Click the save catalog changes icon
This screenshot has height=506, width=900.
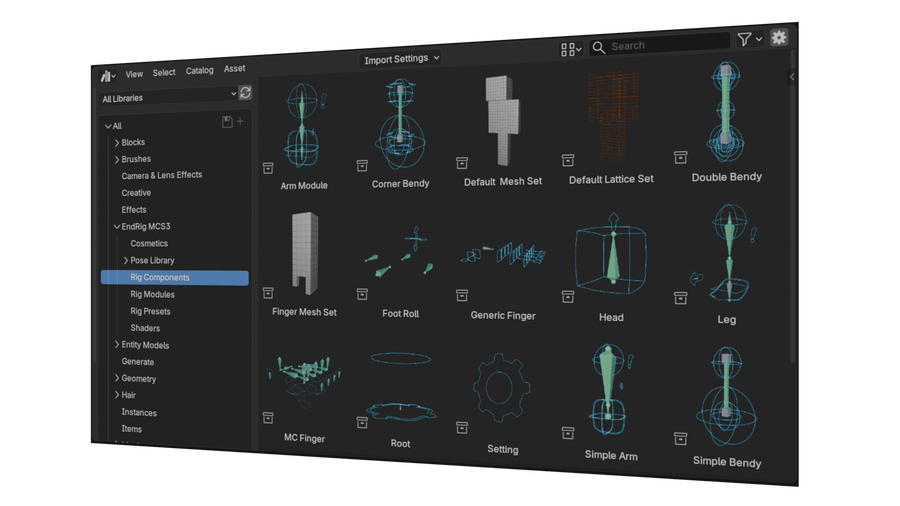[227, 122]
